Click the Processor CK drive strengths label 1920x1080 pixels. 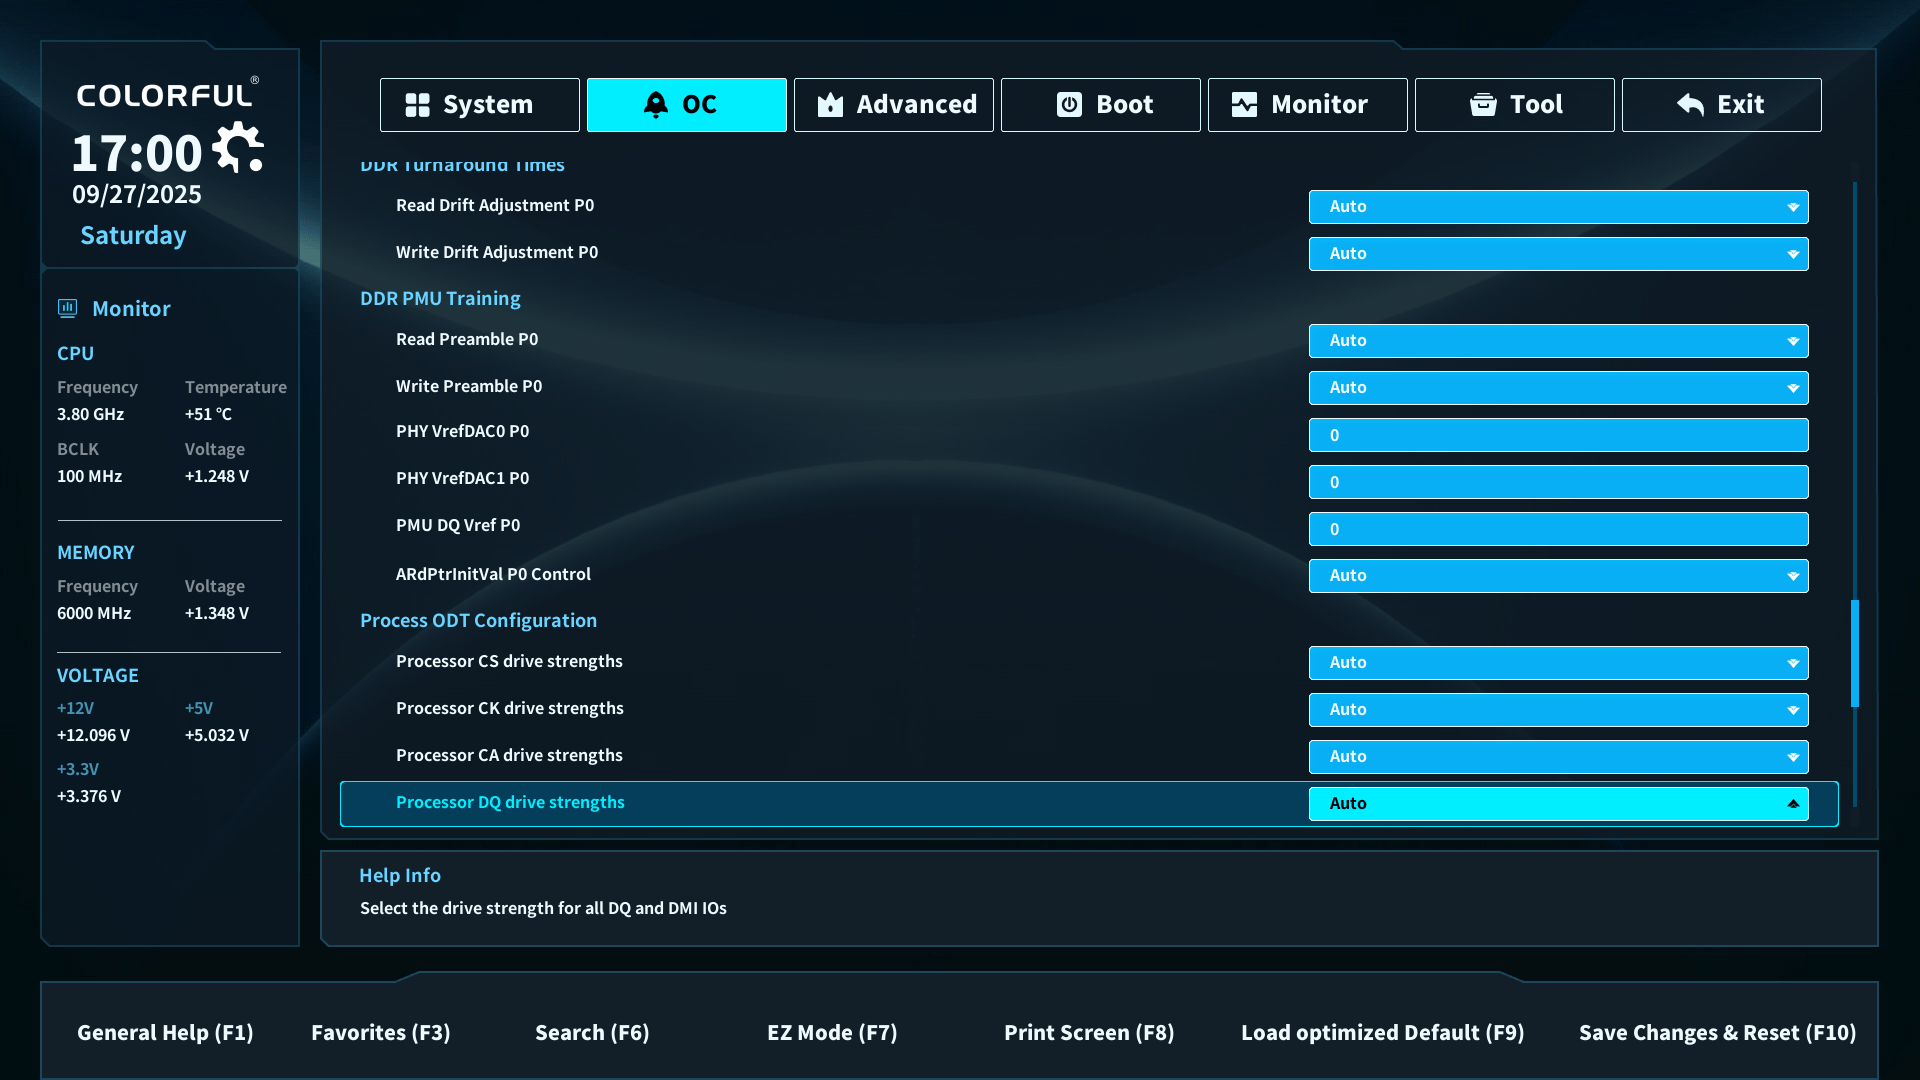point(510,708)
